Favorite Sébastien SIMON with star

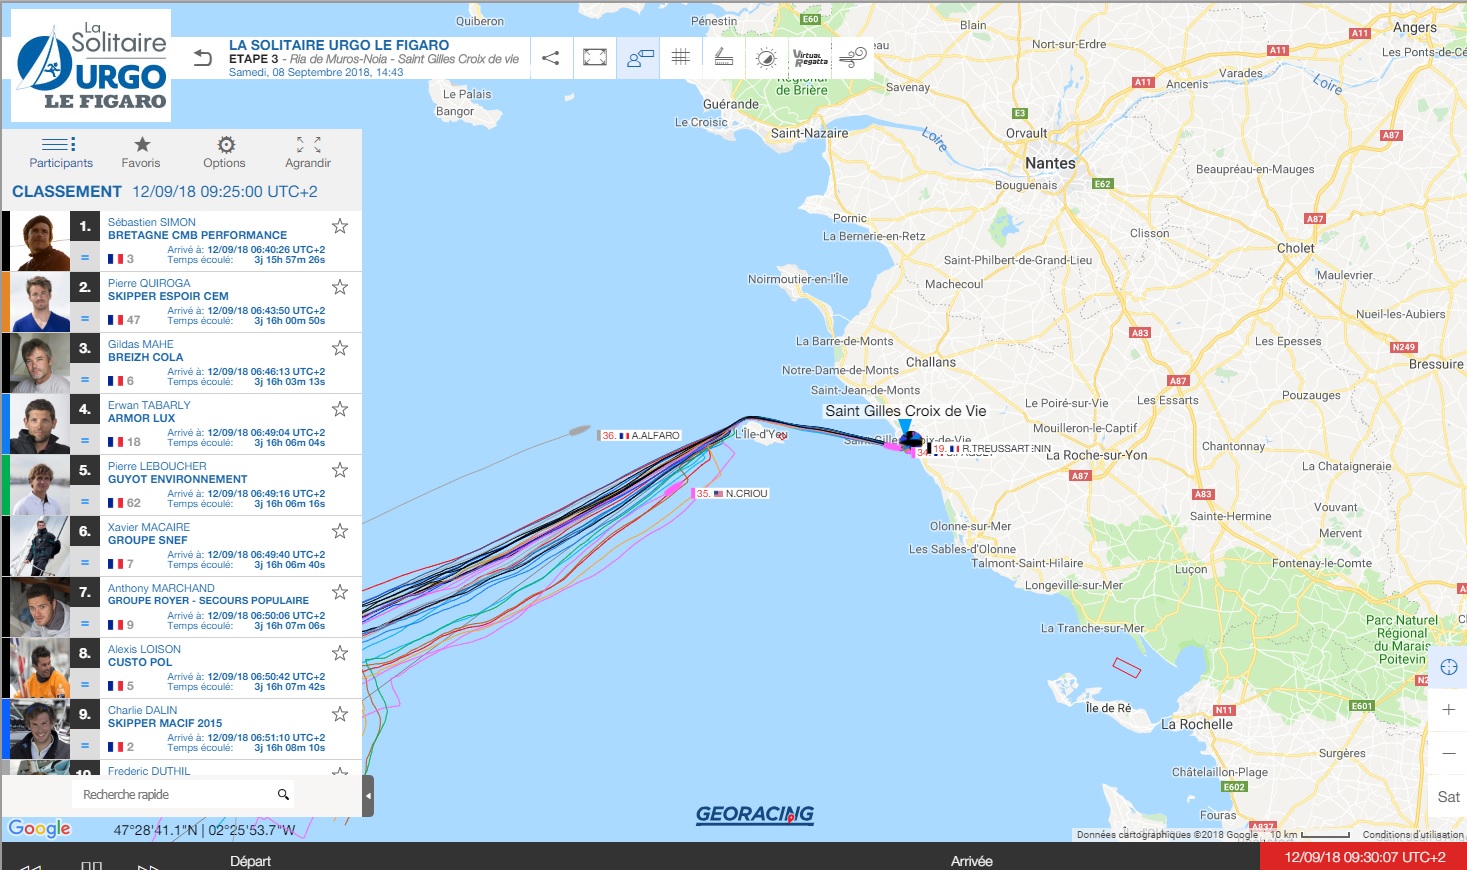click(x=340, y=226)
